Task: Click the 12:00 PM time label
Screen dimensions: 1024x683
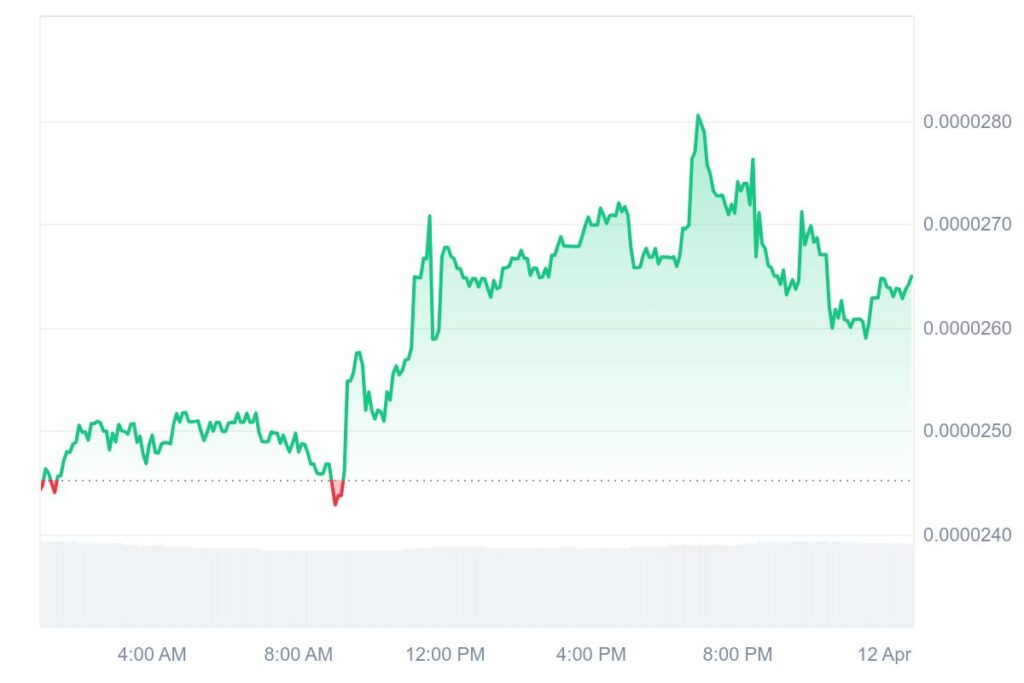Action: coord(445,655)
